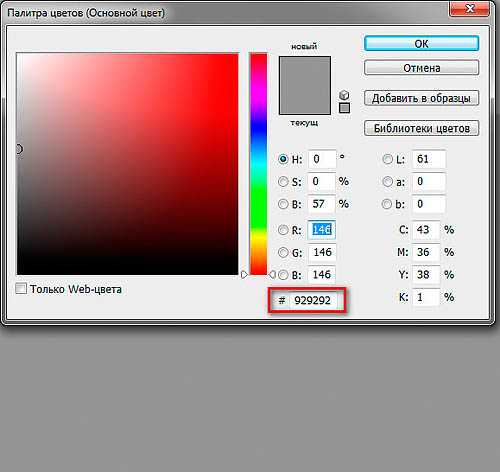Select the L lightness radio button

[x=387, y=159]
